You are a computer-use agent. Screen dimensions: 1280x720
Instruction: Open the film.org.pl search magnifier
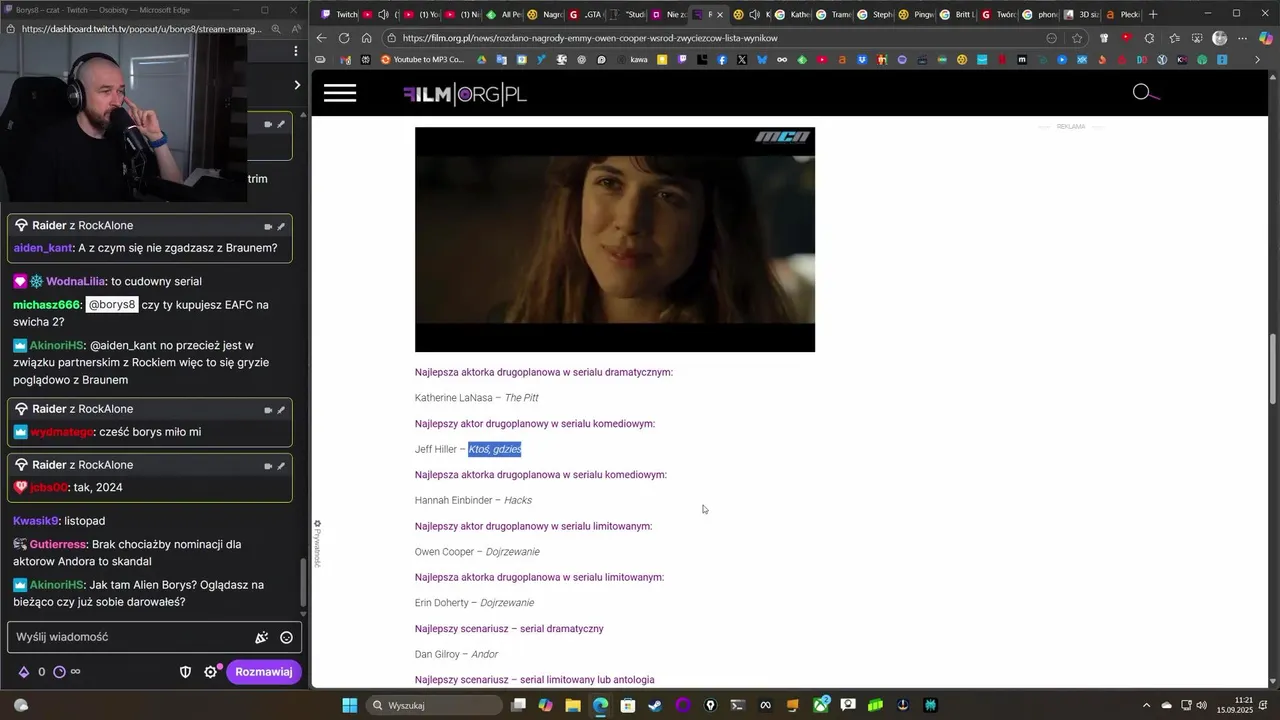coord(1145,92)
